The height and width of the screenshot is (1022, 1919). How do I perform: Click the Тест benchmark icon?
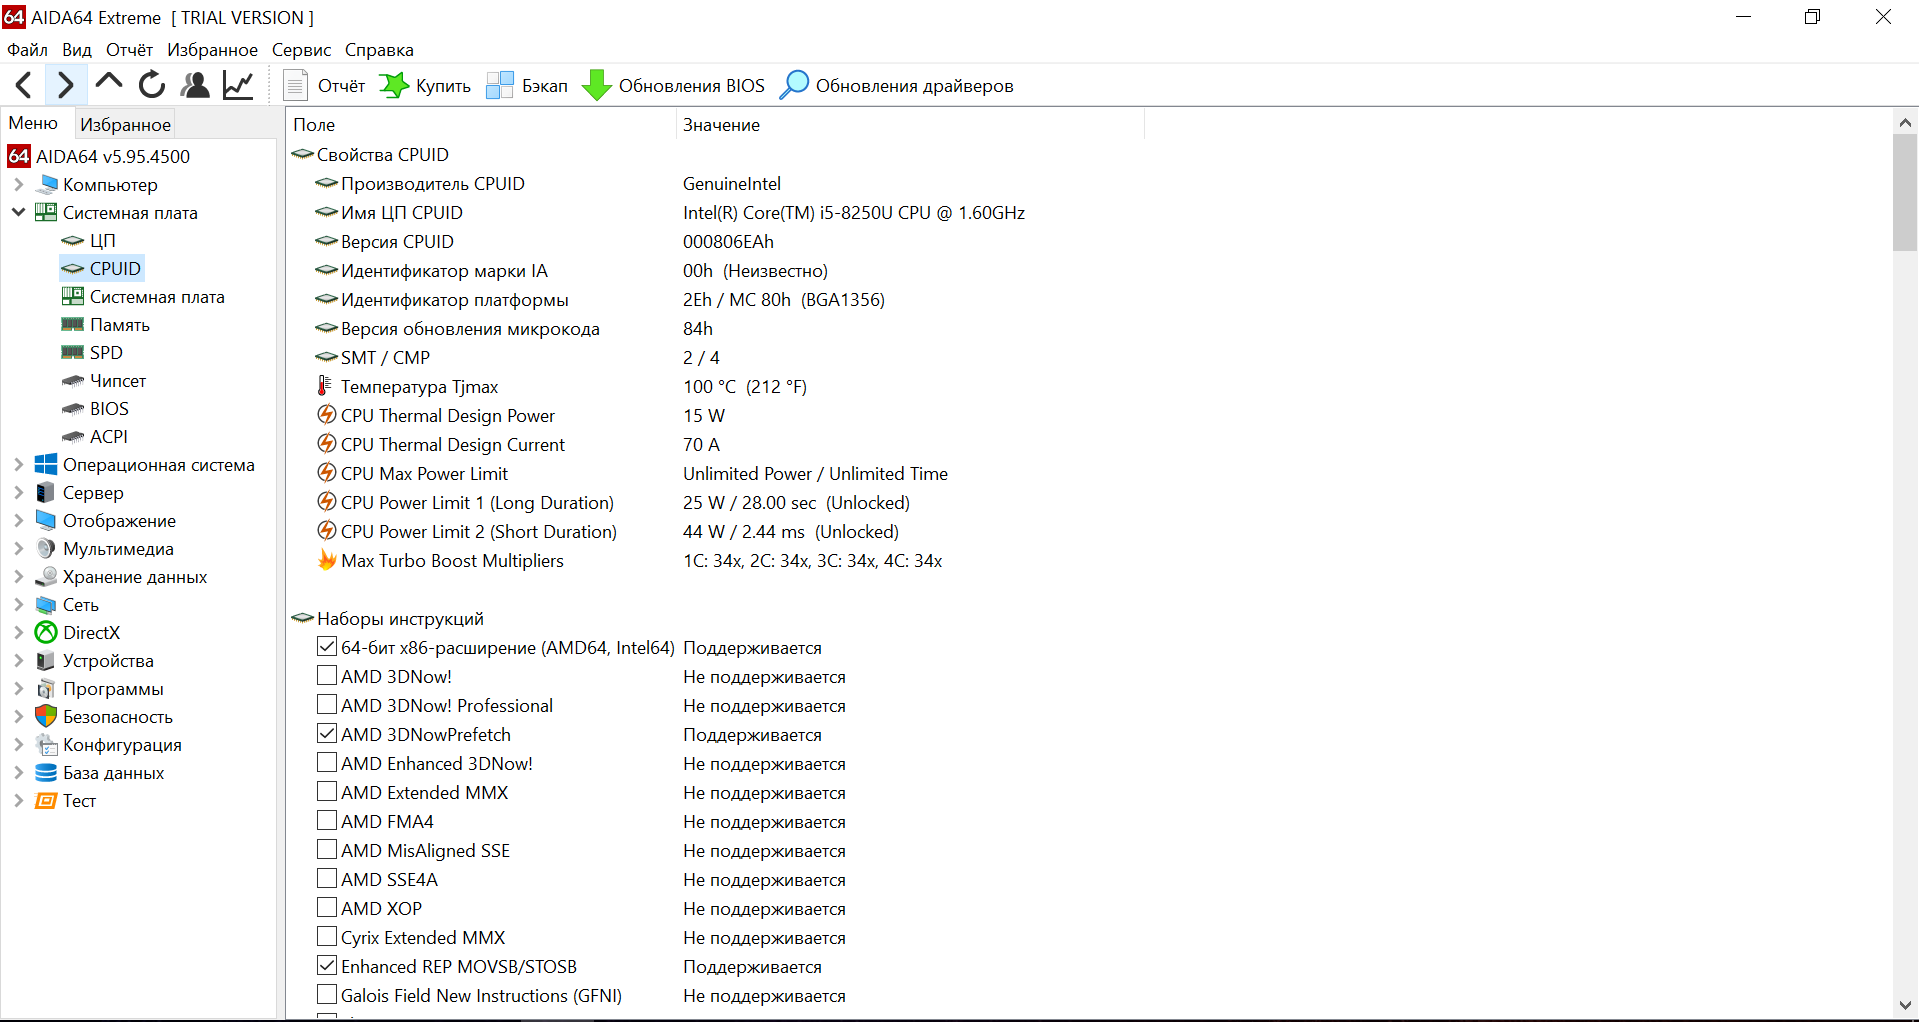tap(46, 801)
